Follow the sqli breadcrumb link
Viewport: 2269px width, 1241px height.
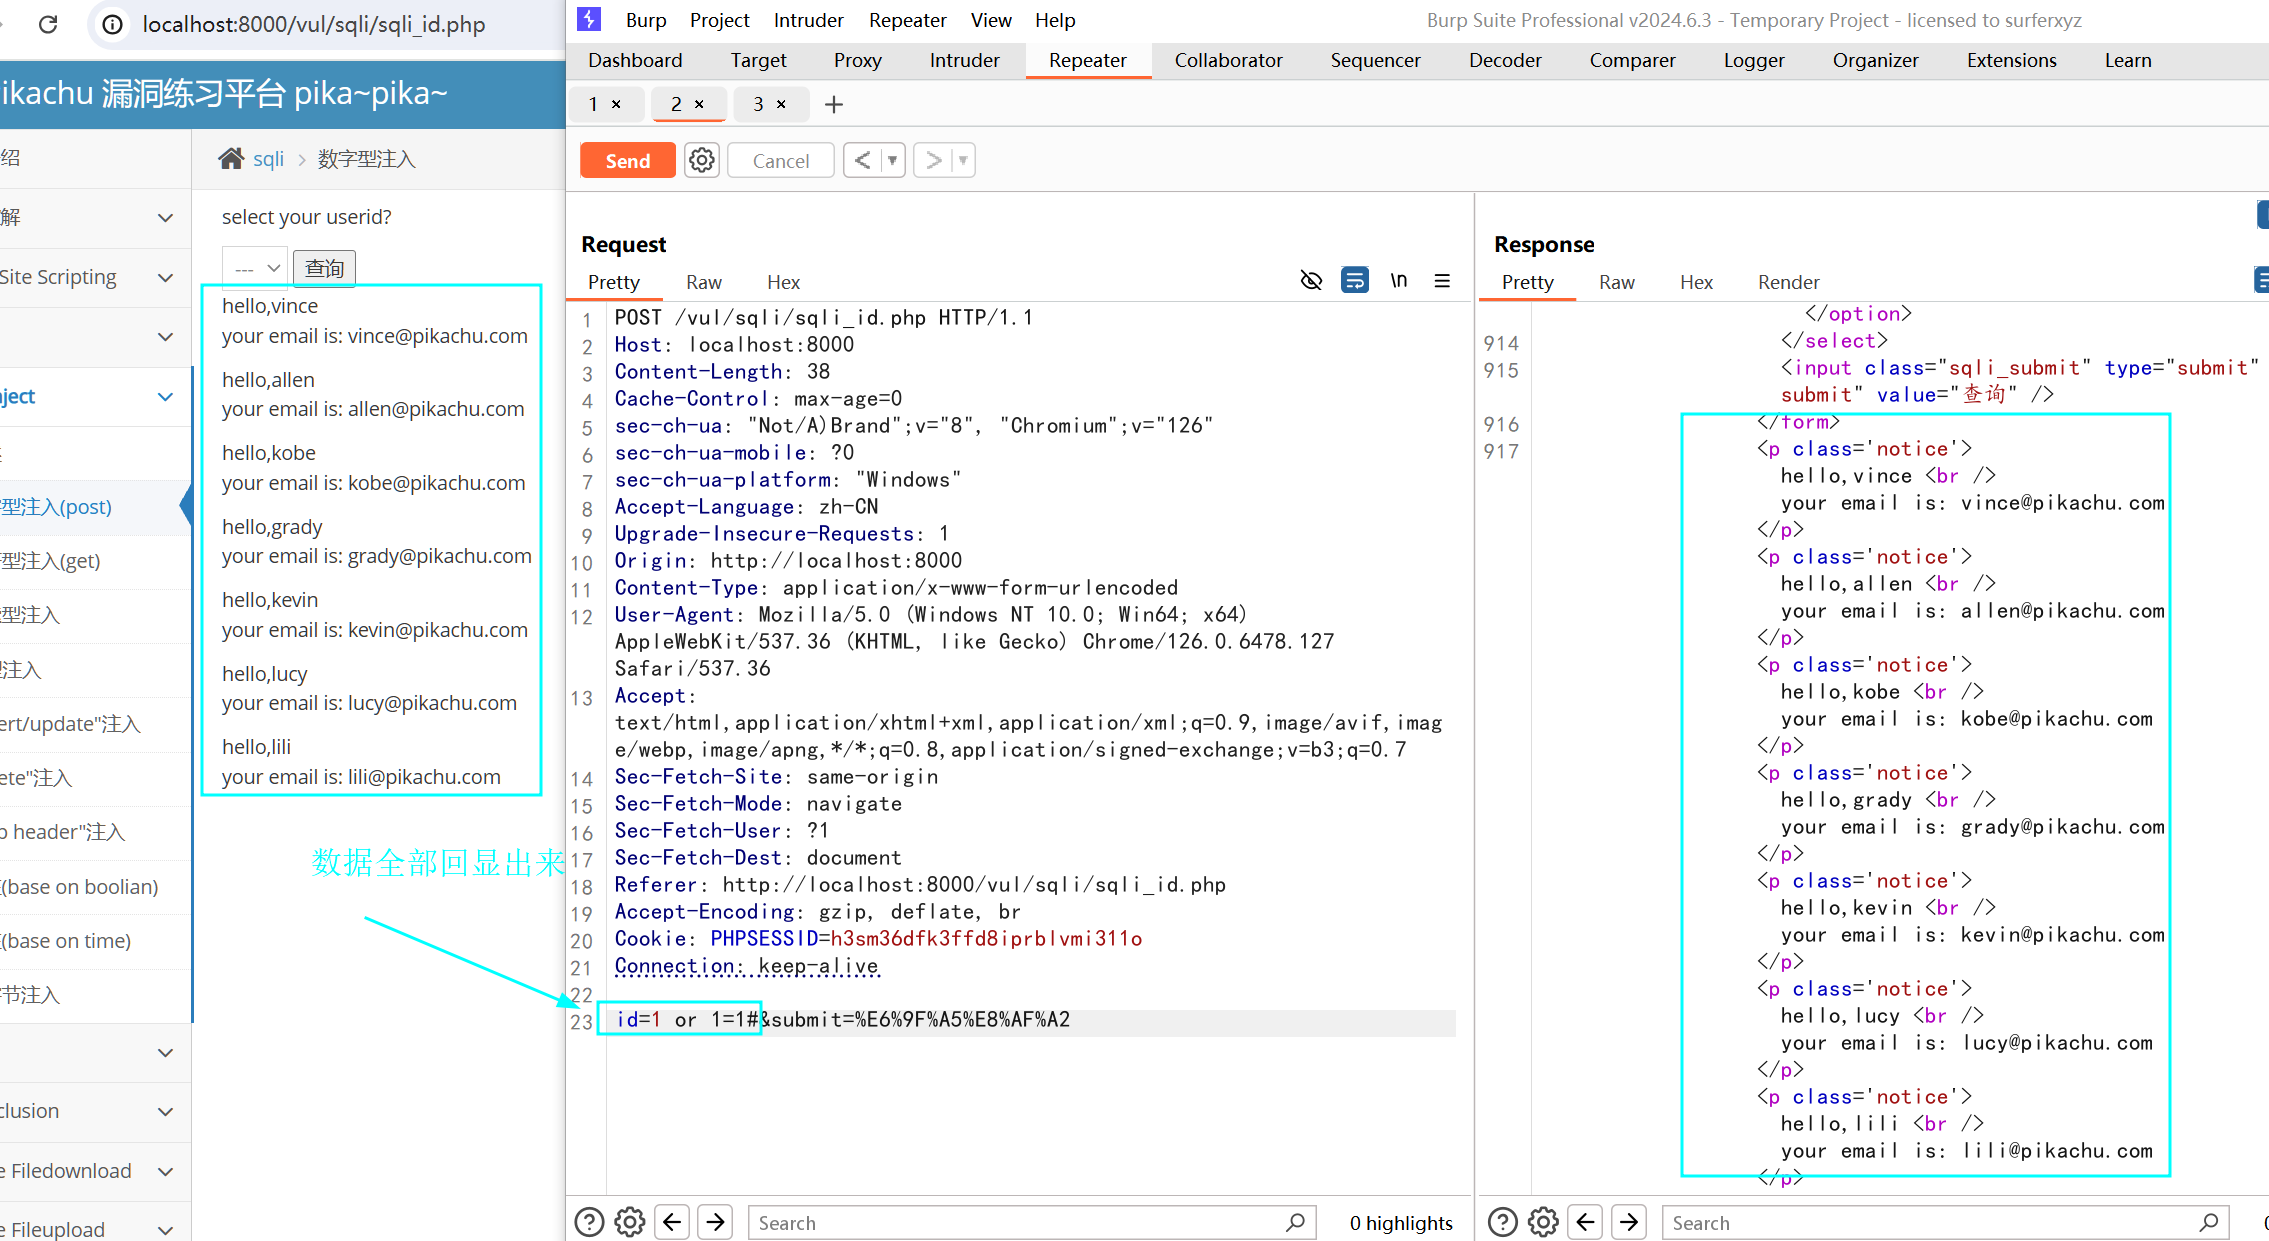pos(268,159)
